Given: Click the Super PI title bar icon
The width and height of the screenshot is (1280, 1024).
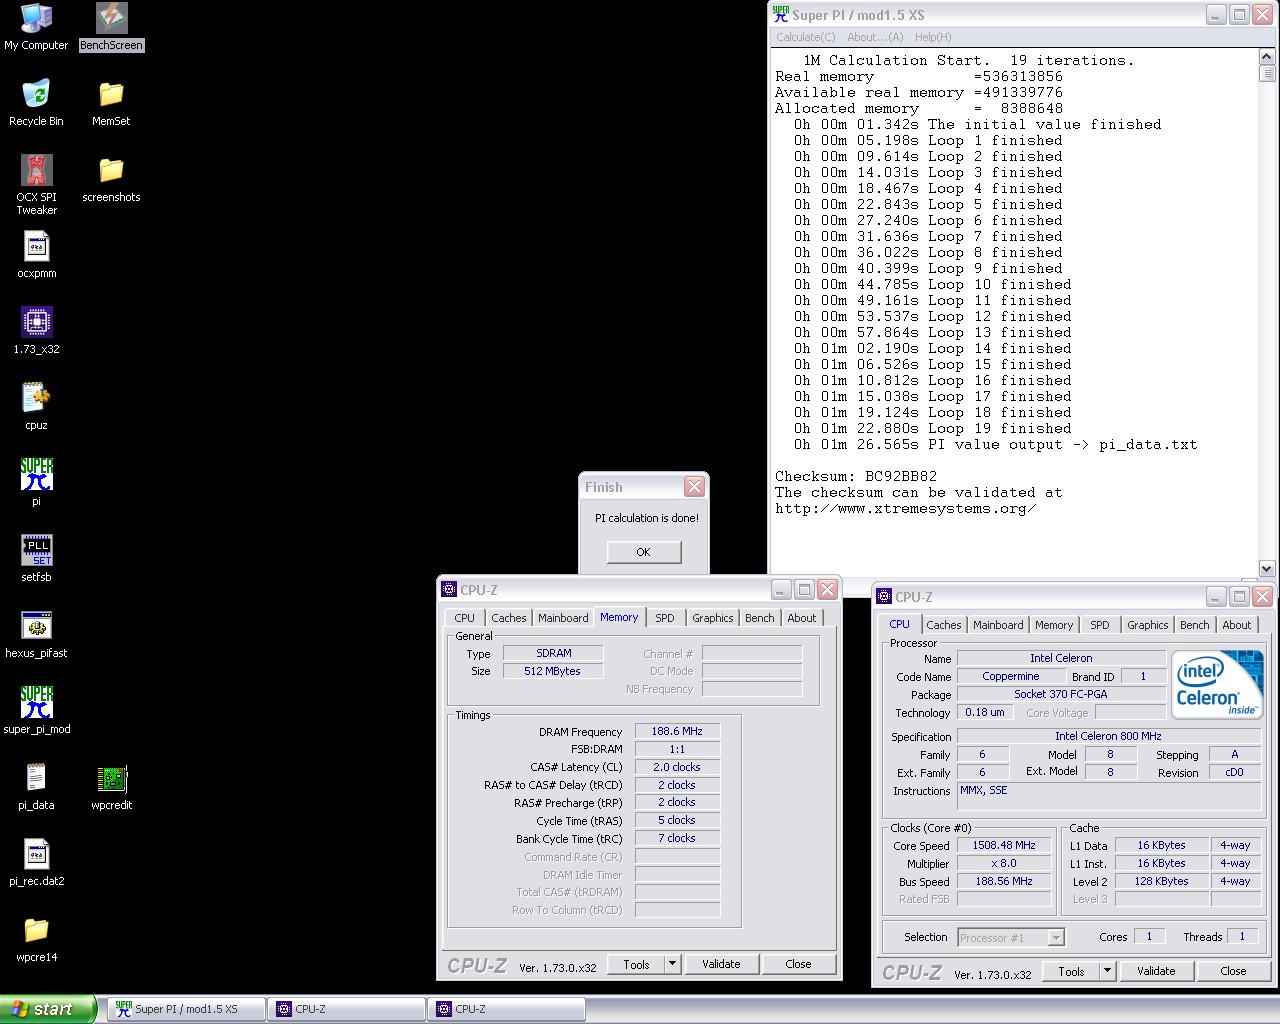Looking at the screenshot, I should [781, 14].
